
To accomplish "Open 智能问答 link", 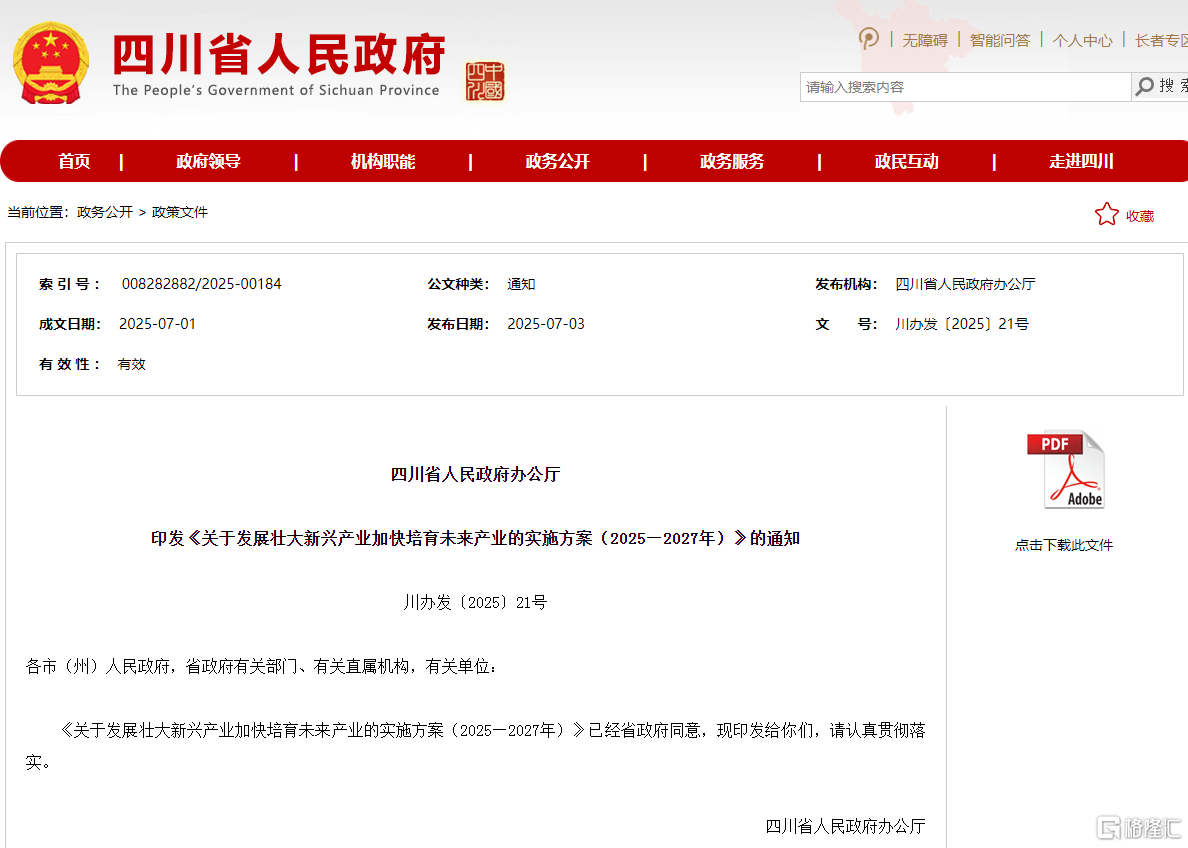I will (999, 40).
